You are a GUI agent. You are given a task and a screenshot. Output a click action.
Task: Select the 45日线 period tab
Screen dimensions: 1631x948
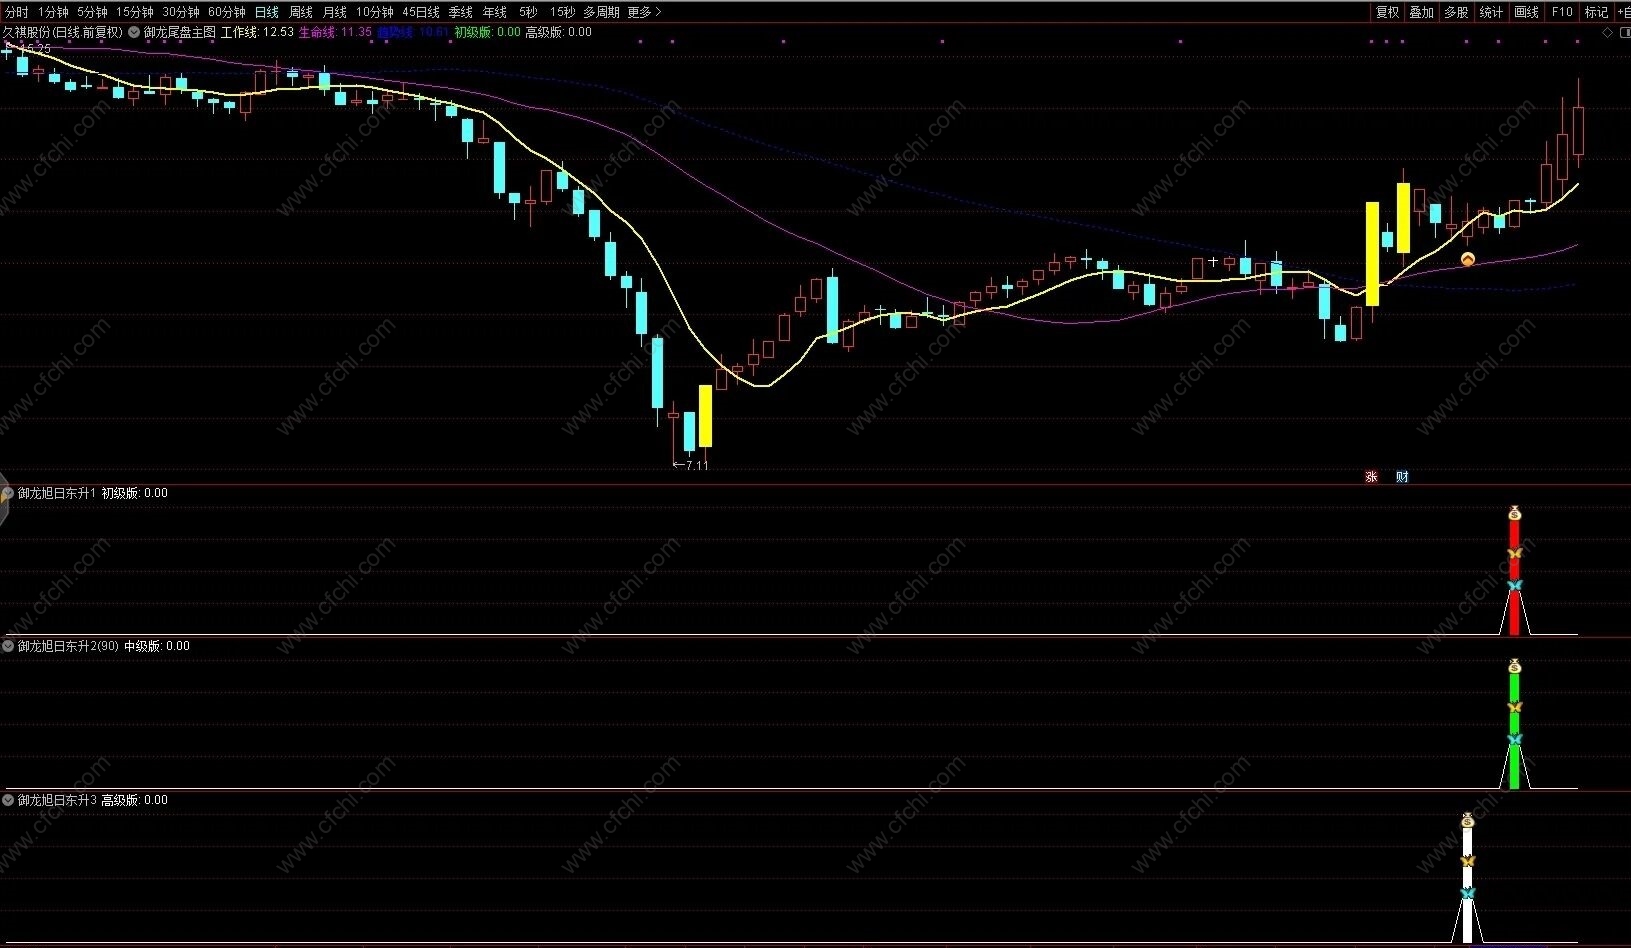coord(420,12)
